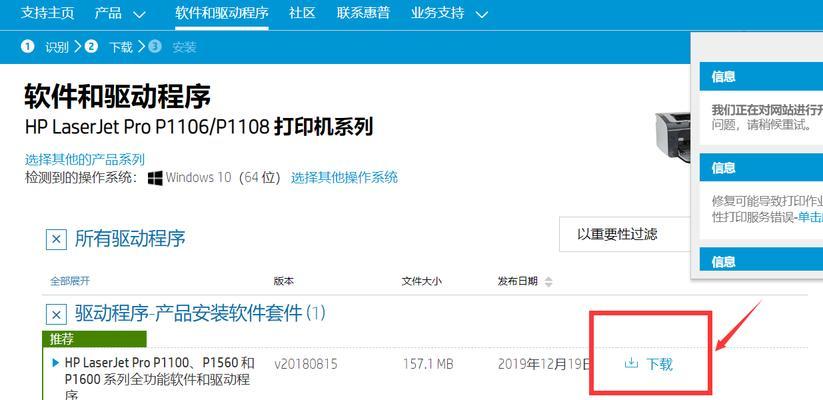Click 选择其他的产品系列 link

(x=85, y=160)
